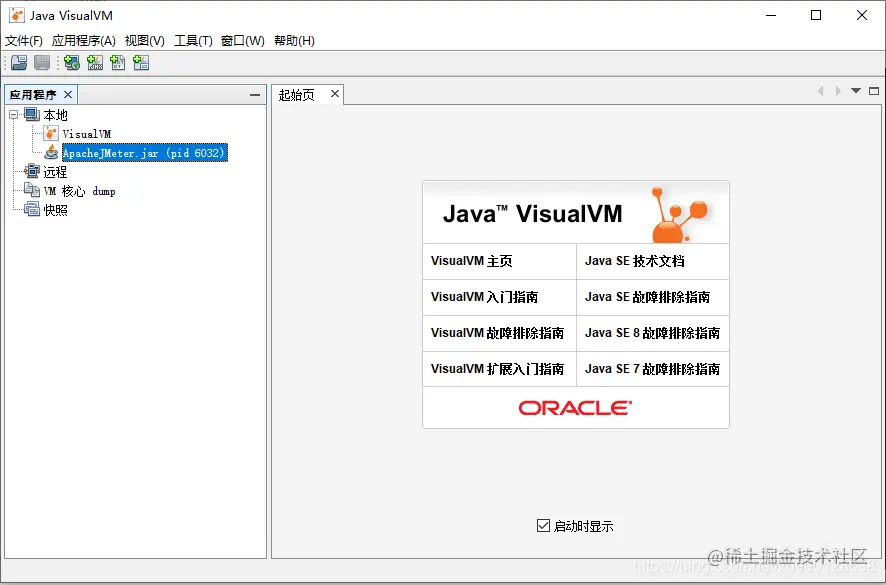Open the 工具(T) menu
The width and height of the screenshot is (886, 585).
(x=193, y=41)
